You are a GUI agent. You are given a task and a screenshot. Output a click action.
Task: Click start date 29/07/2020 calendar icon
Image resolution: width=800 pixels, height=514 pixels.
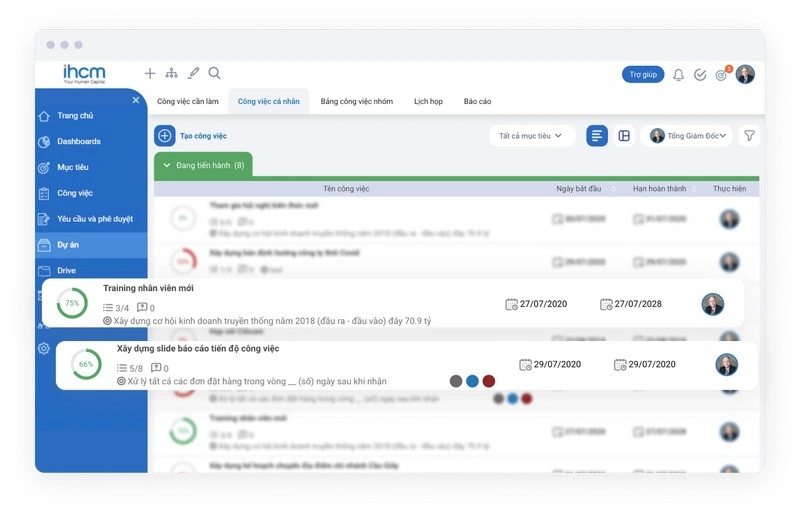click(525, 364)
